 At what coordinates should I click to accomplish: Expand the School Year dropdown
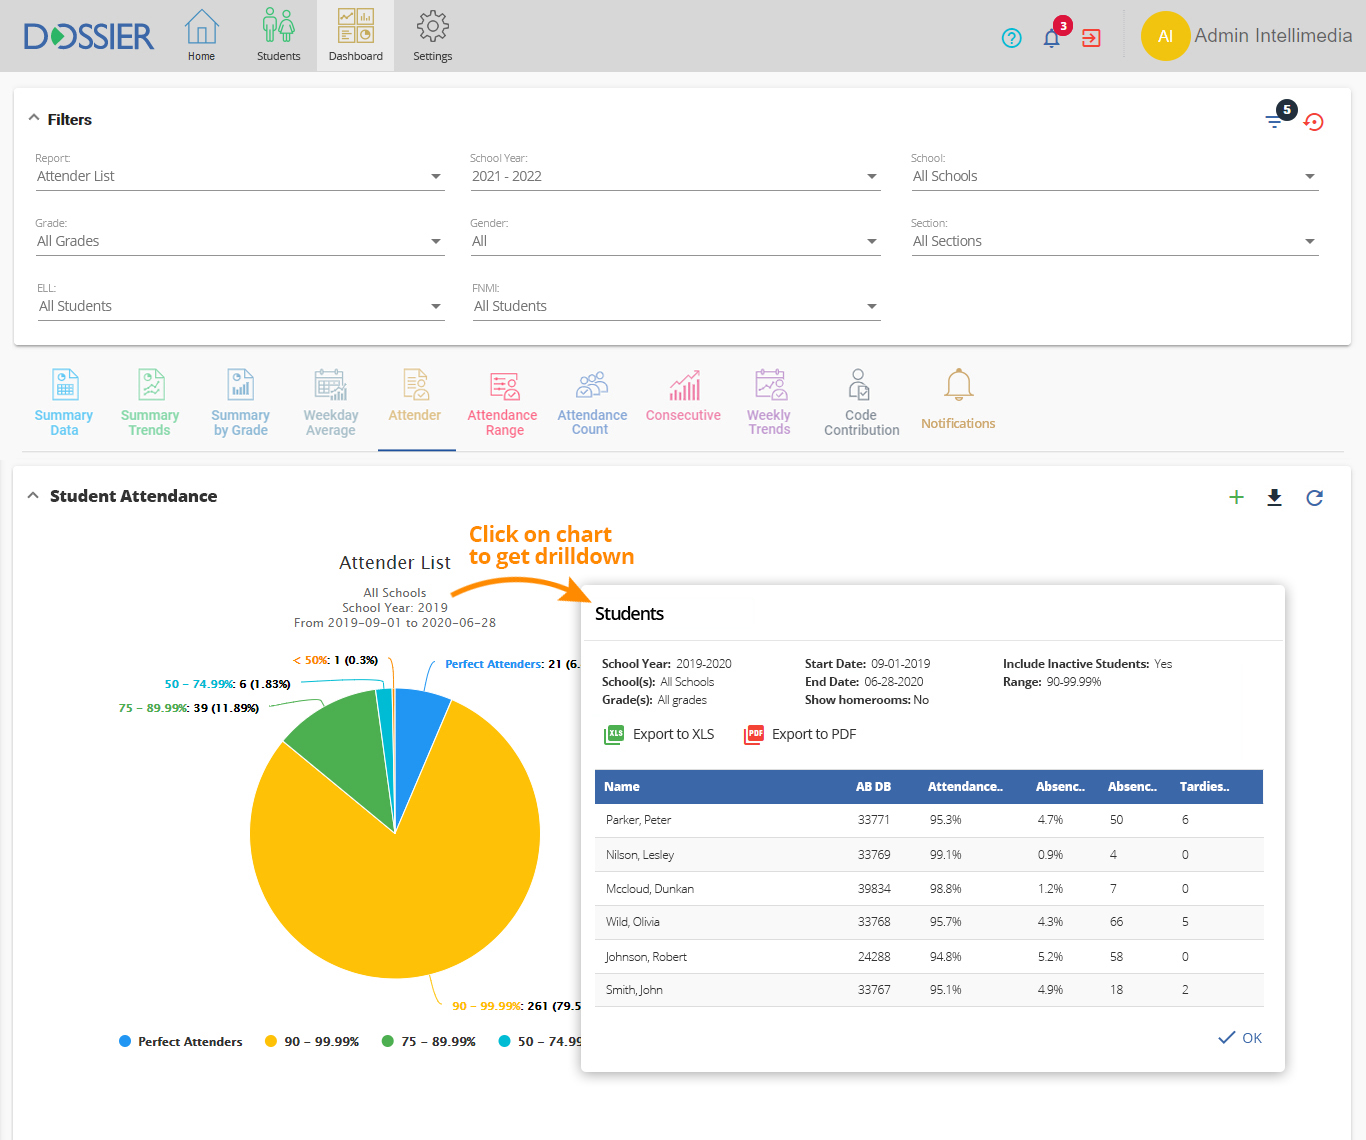(674, 176)
